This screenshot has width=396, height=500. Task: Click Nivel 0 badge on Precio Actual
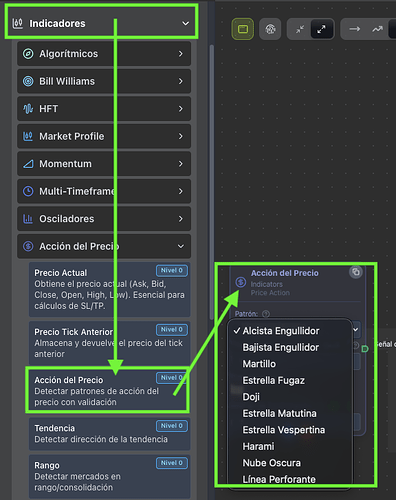[172, 270]
